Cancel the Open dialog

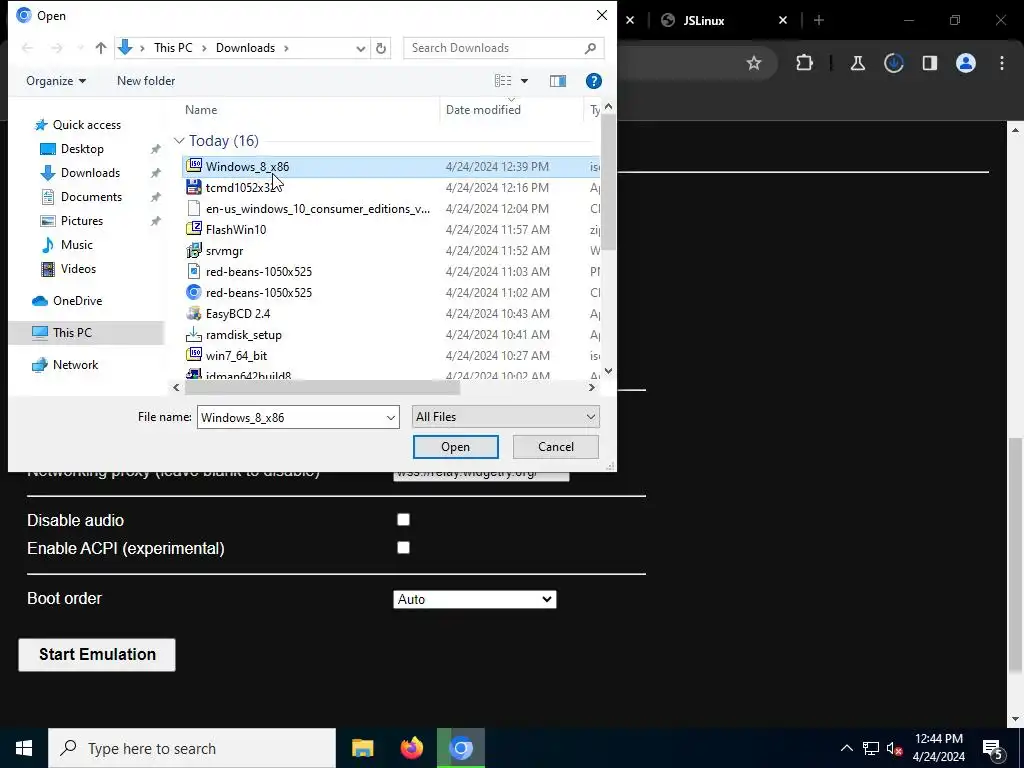tap(556, 447)
